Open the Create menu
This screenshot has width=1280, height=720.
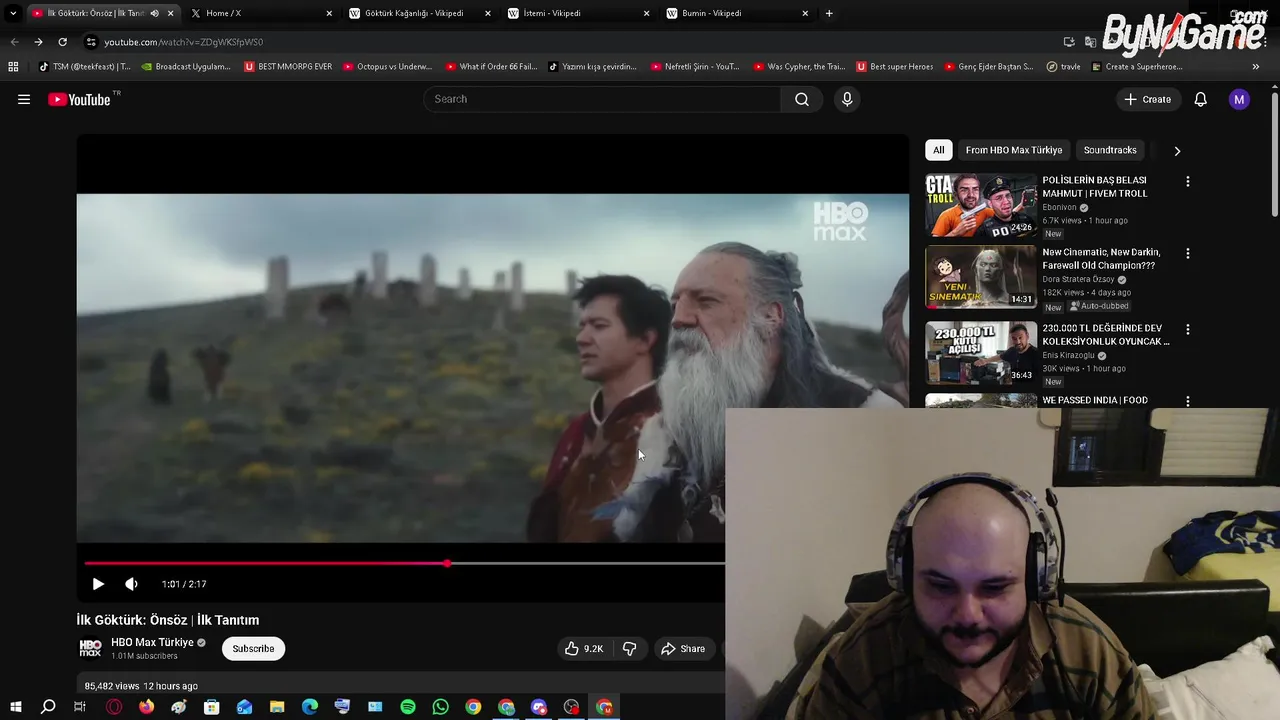coord(1147,99)
